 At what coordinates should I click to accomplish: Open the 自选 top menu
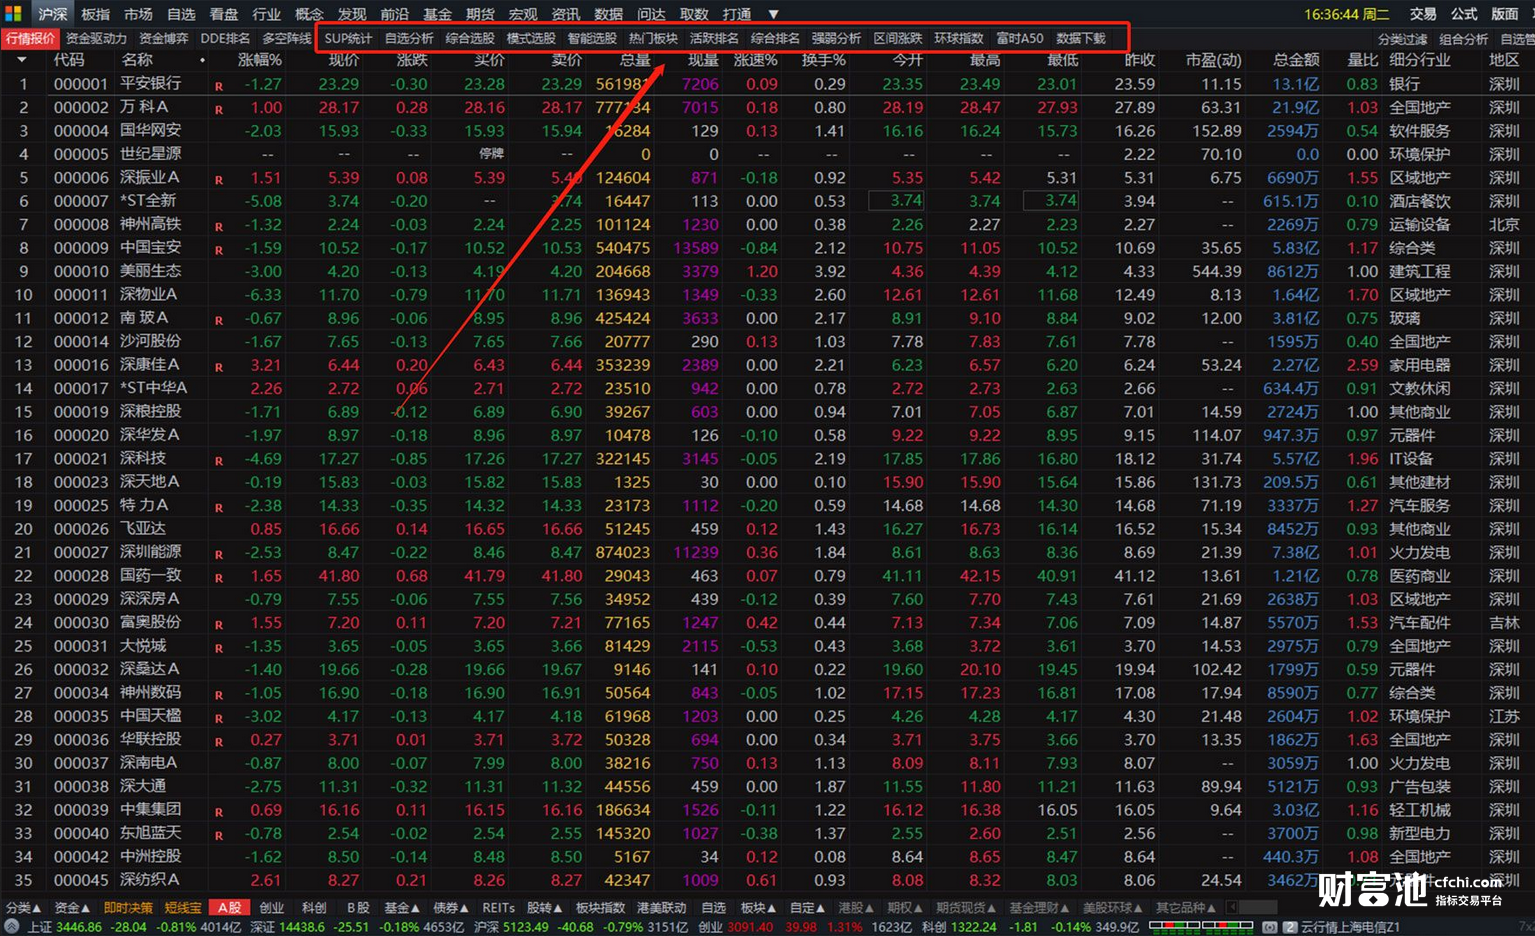181,14
